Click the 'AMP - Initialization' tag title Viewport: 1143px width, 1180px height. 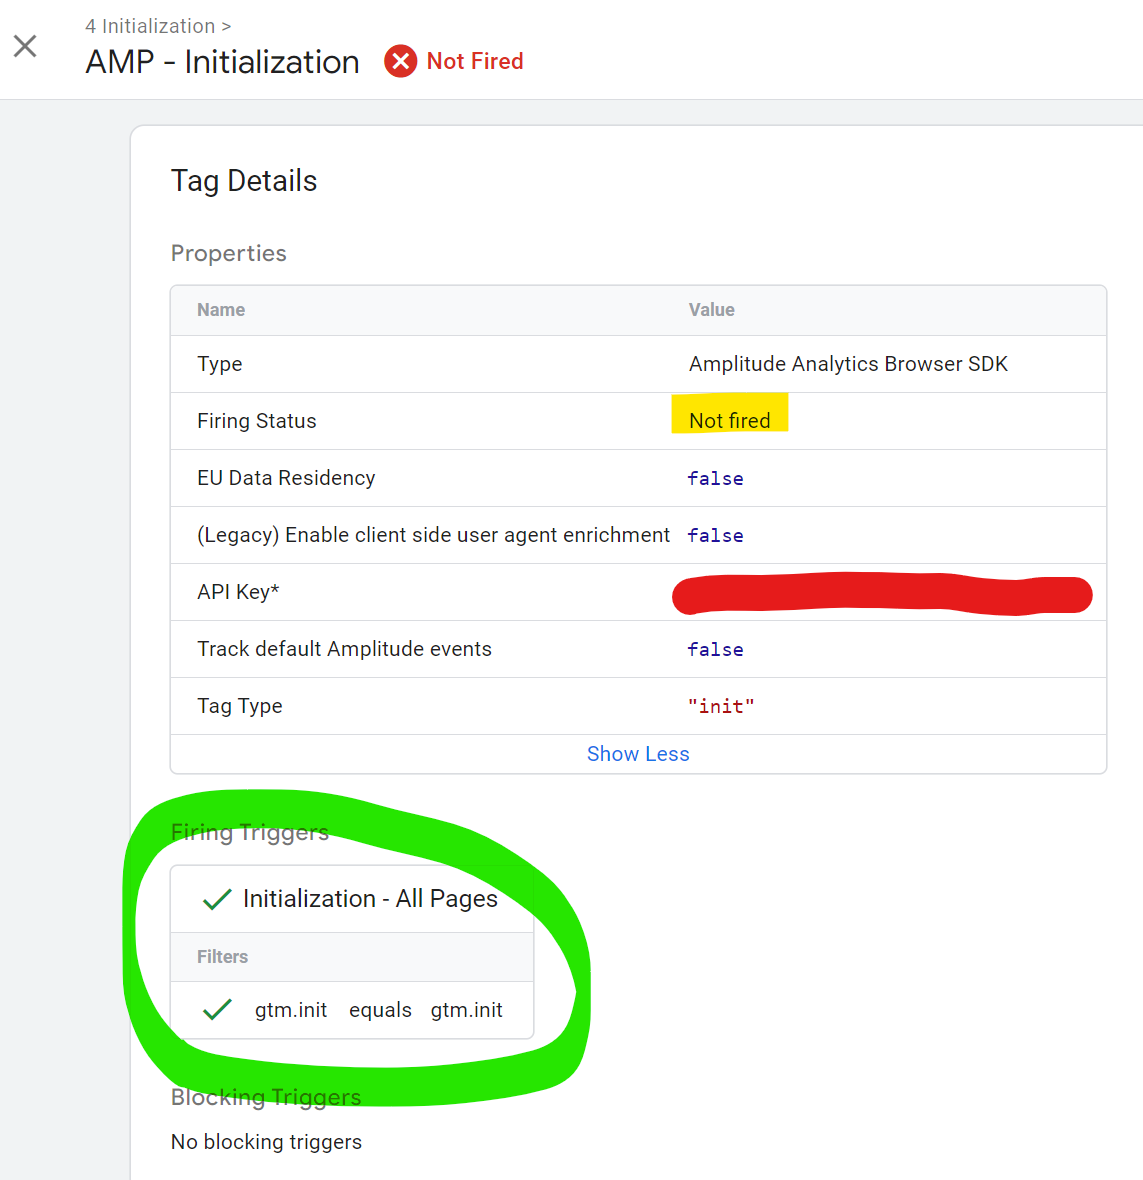click(222, 62)
